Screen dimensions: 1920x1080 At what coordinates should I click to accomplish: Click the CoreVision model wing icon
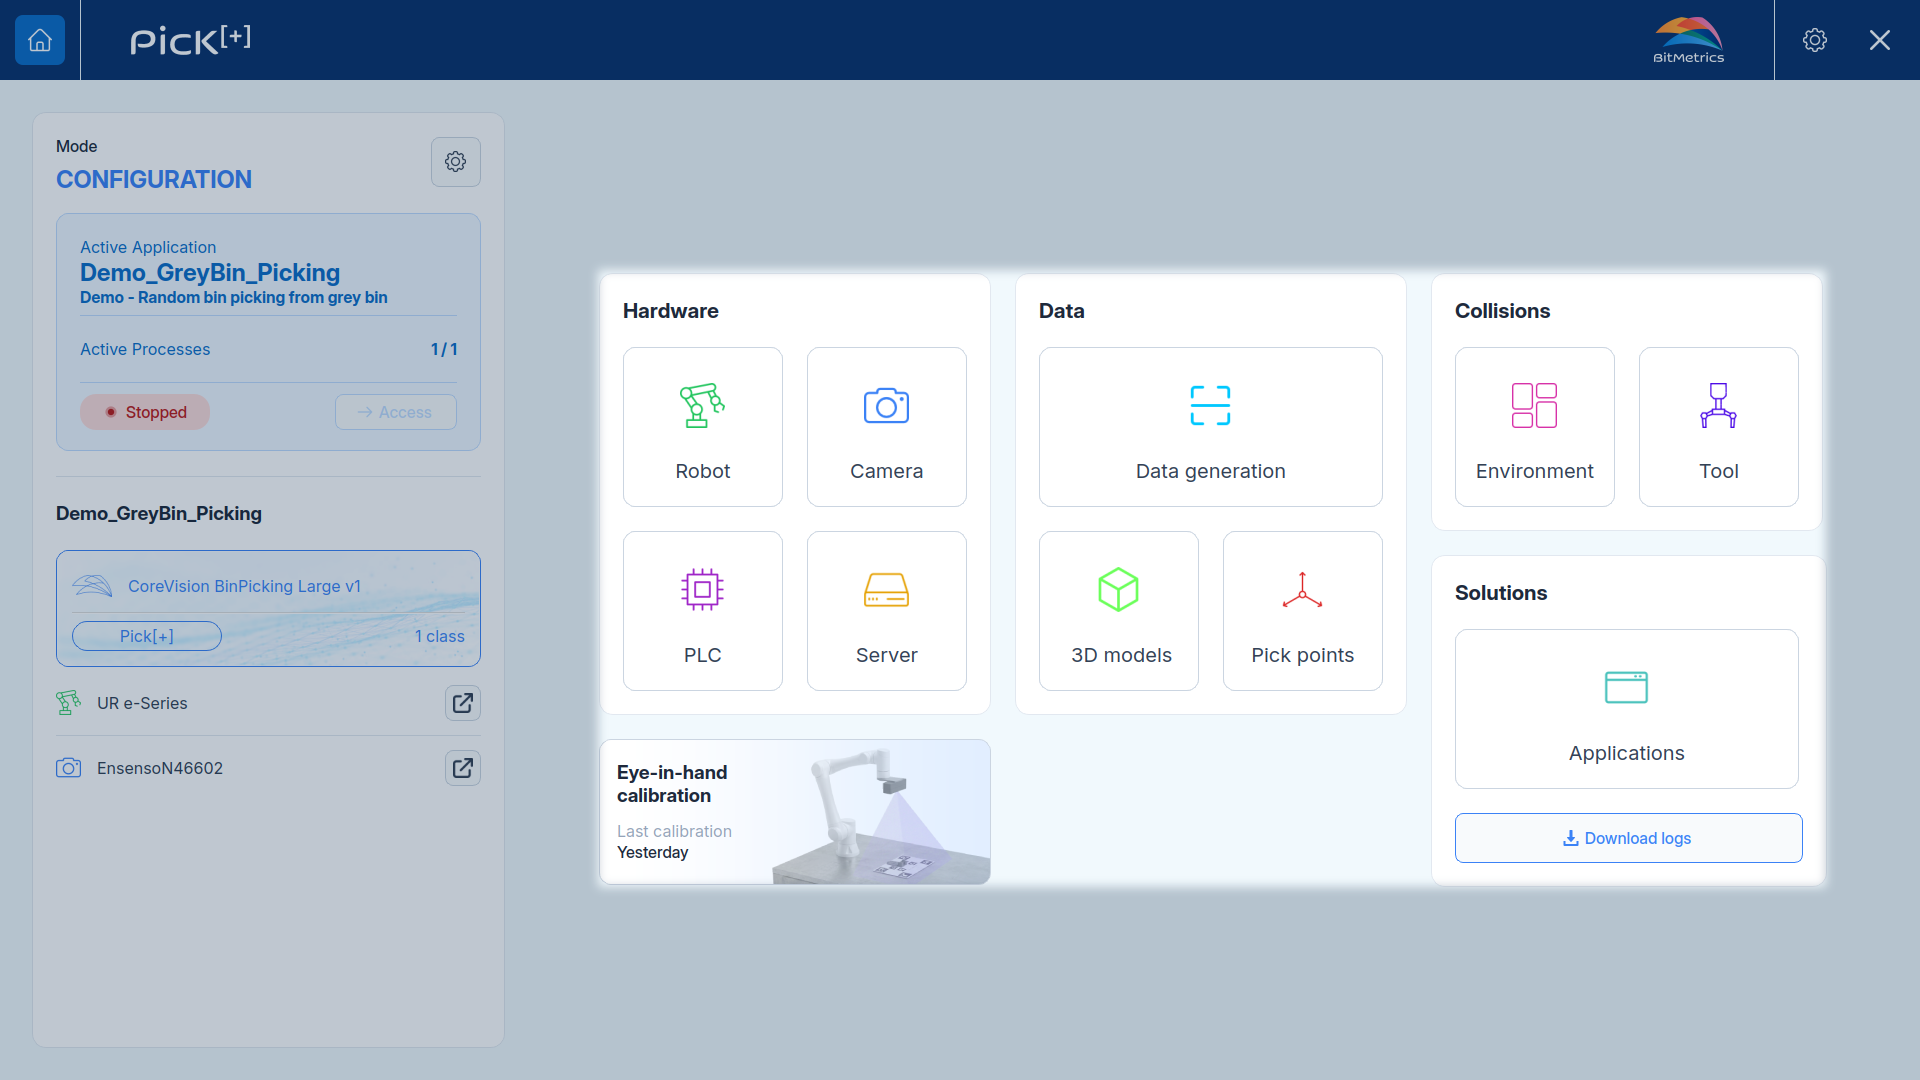pos(92,586)
